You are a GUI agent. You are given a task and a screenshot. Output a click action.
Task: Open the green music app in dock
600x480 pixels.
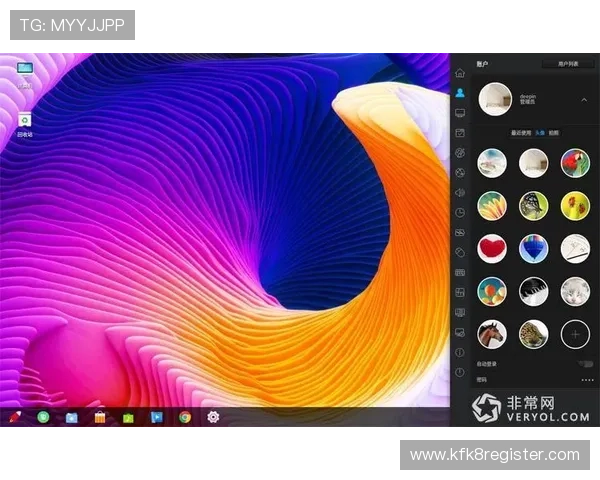click(128, 418)
